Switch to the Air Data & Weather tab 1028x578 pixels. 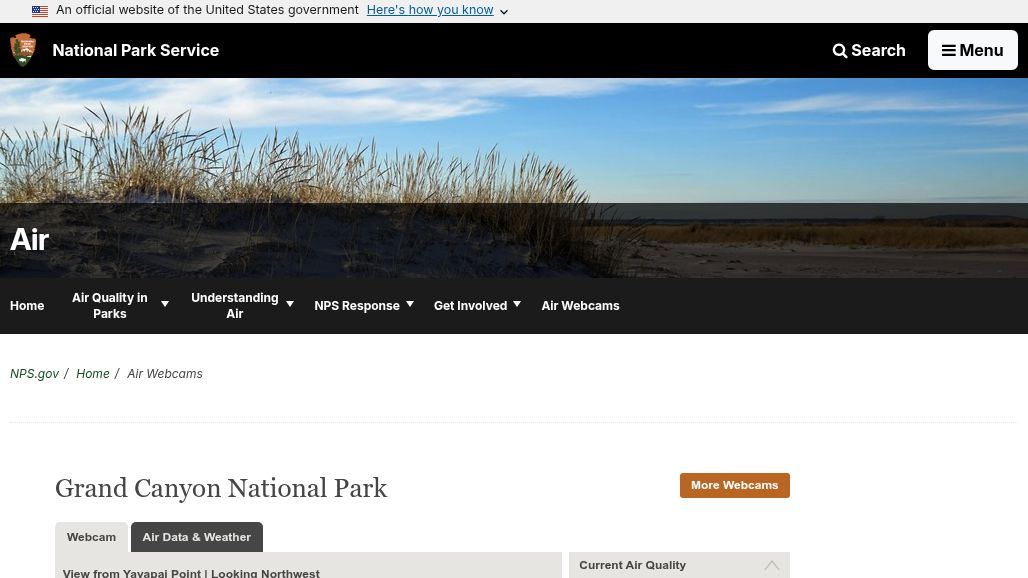click(196, 537)
